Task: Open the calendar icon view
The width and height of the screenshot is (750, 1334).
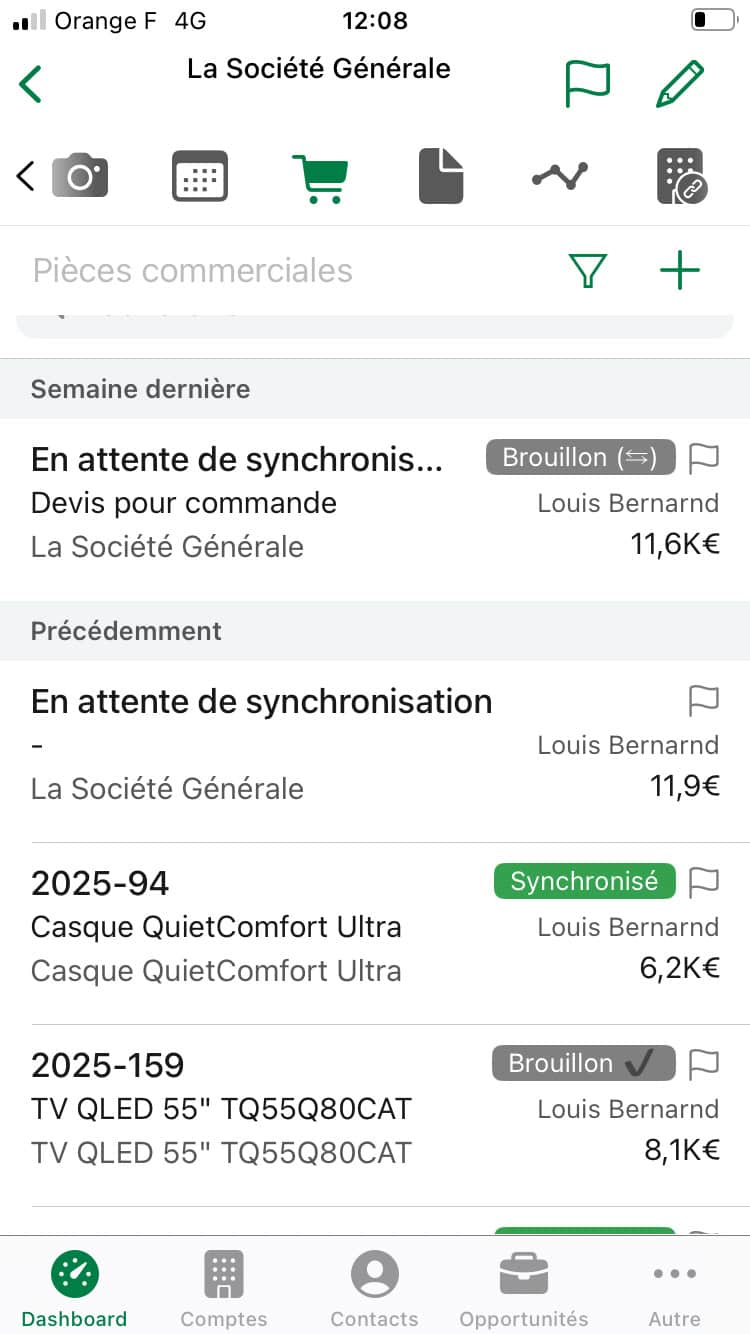Action: (x=200, y=177)
